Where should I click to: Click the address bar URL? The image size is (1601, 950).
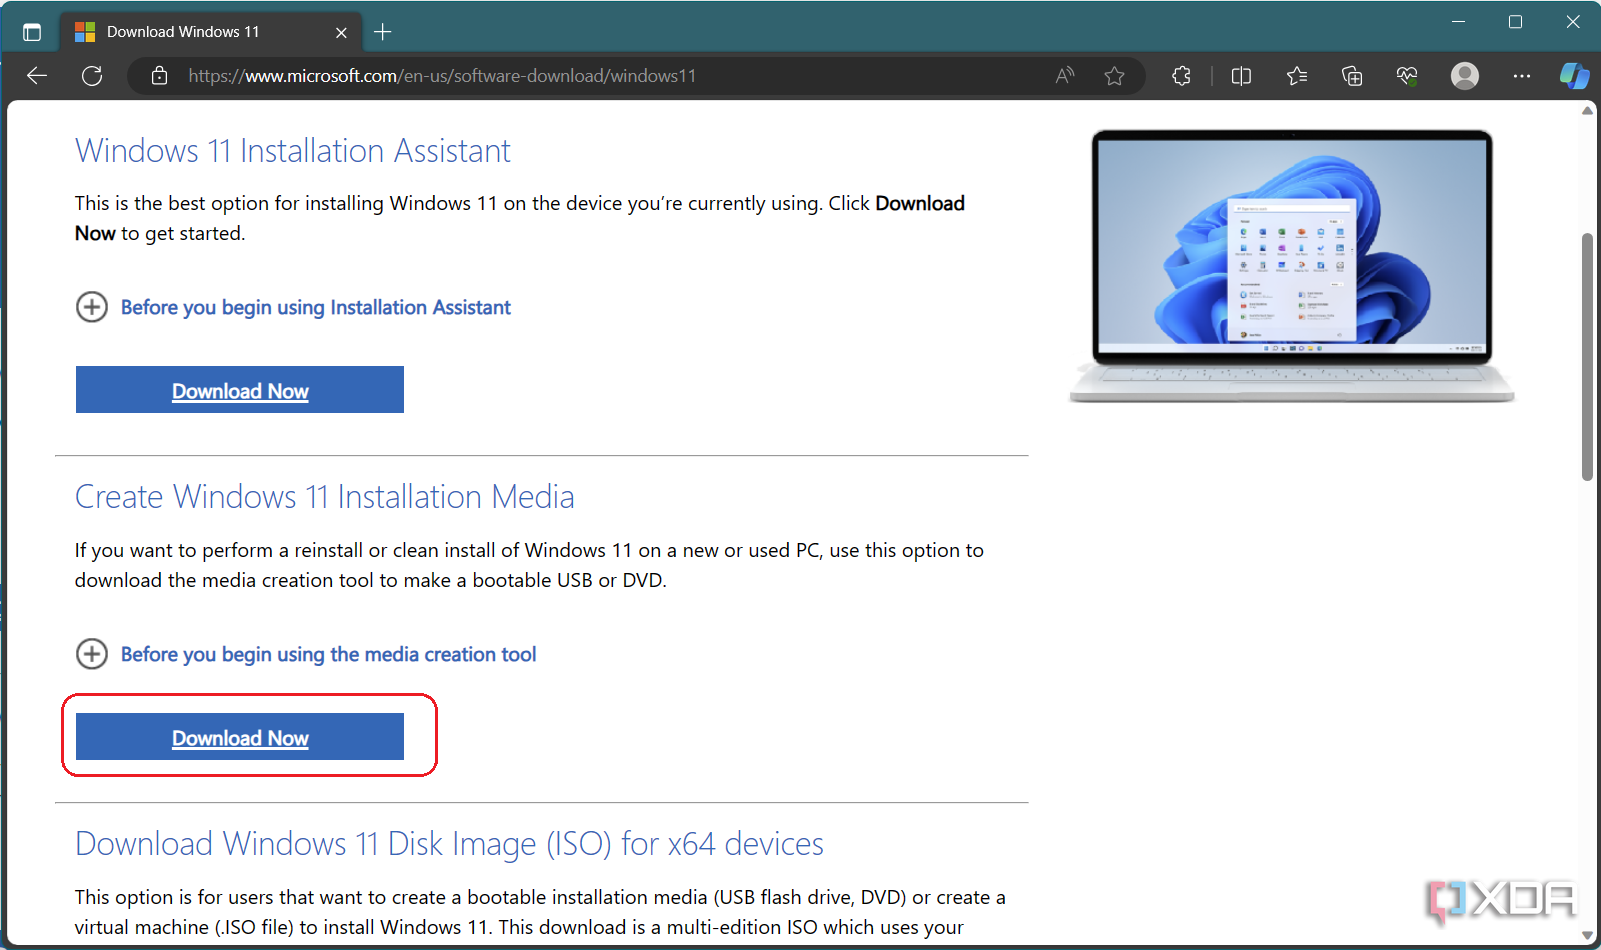click(x=442, y=76)
